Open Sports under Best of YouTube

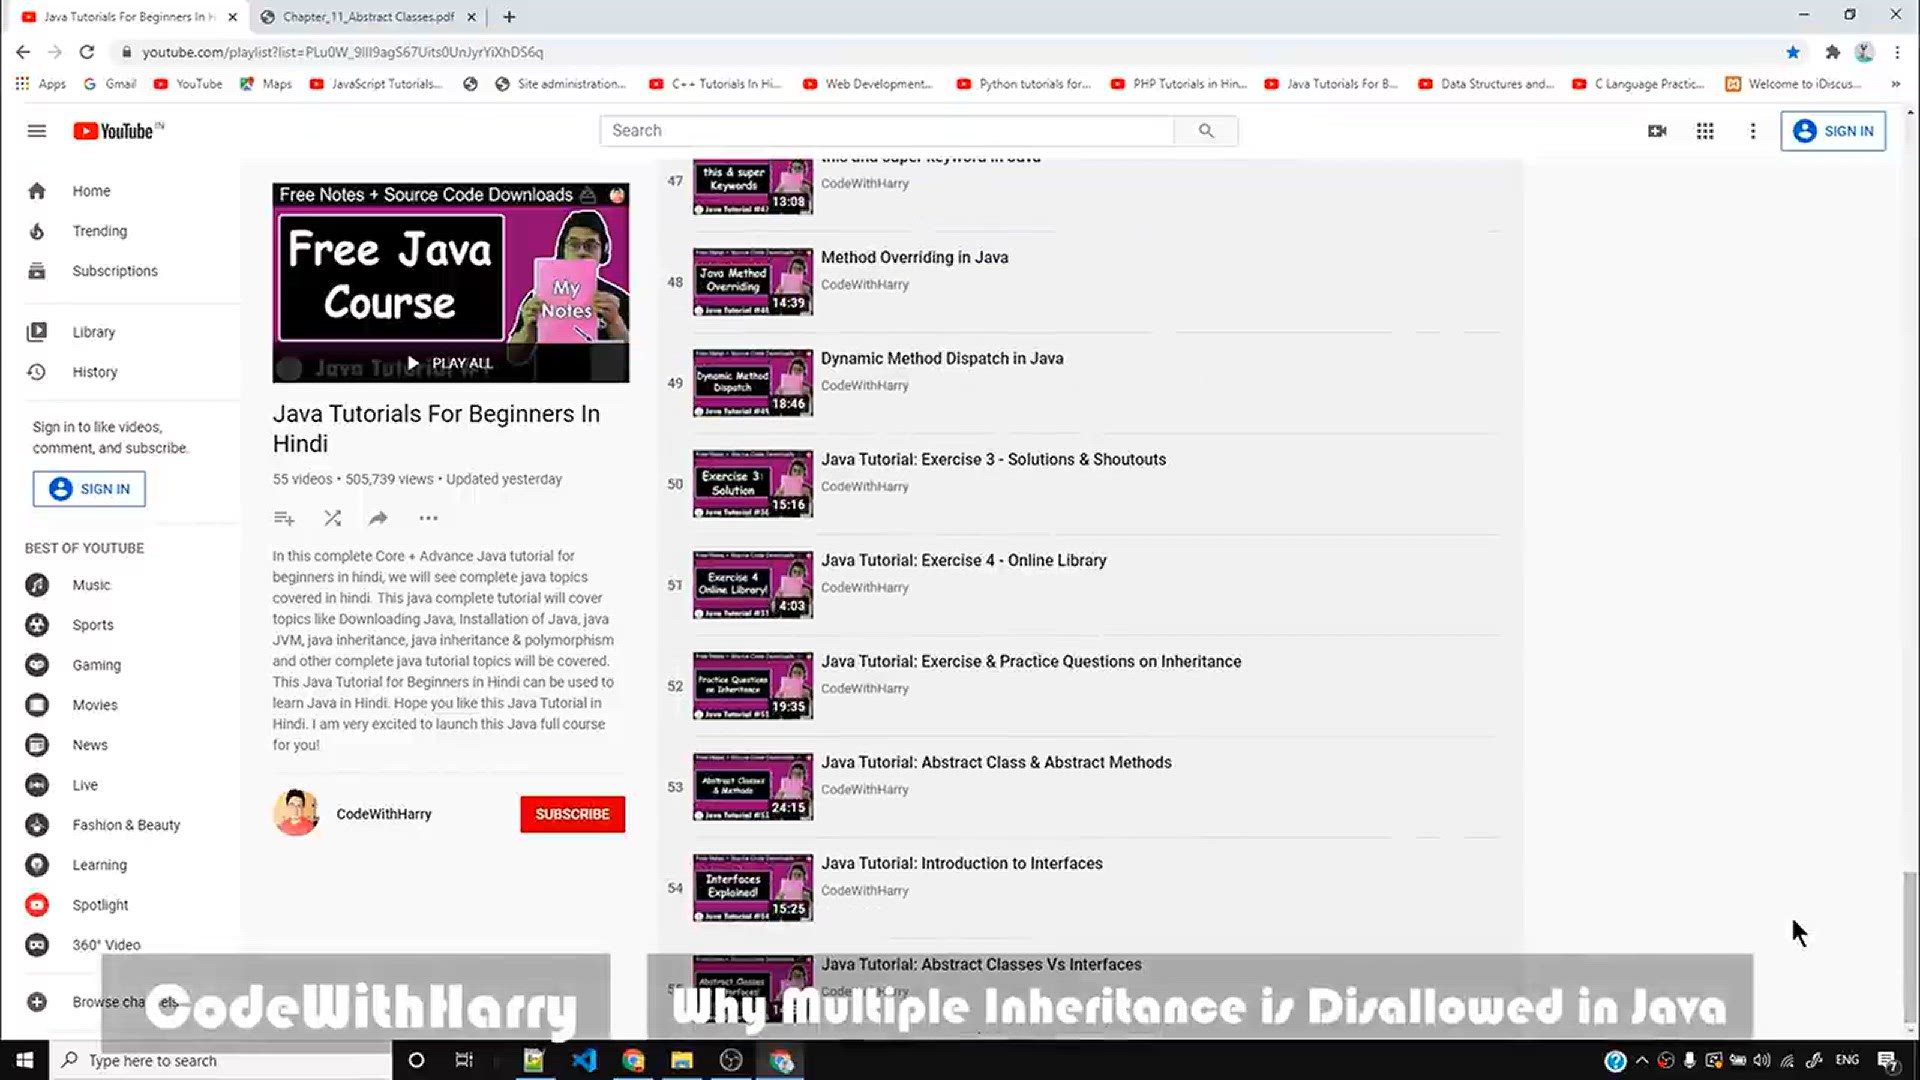[x=92, y=625]
